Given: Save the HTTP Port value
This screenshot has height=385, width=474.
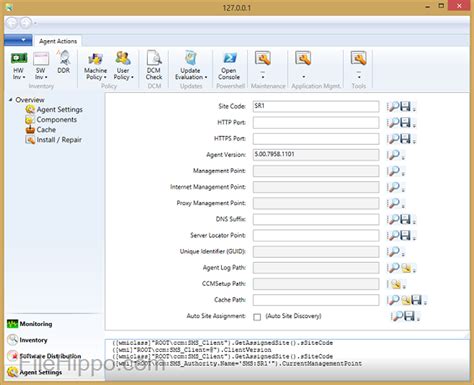Looking at the screenshot, I should 405,123.
